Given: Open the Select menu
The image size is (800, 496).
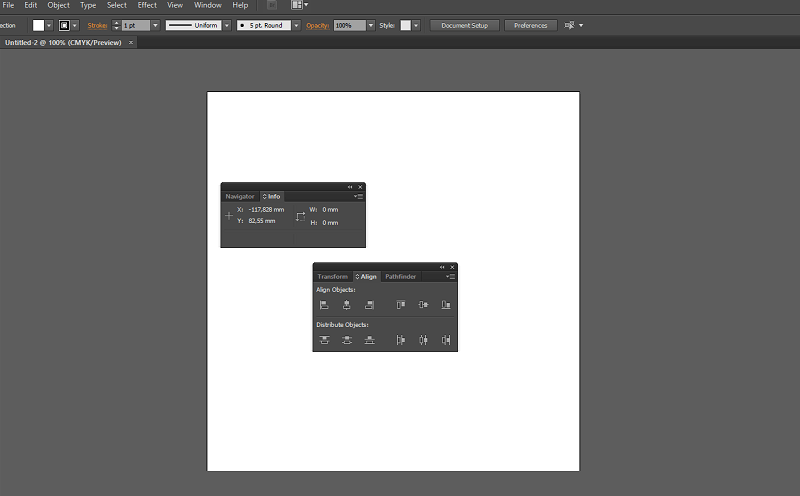Looking at the screenshot, I should point(117,5).
